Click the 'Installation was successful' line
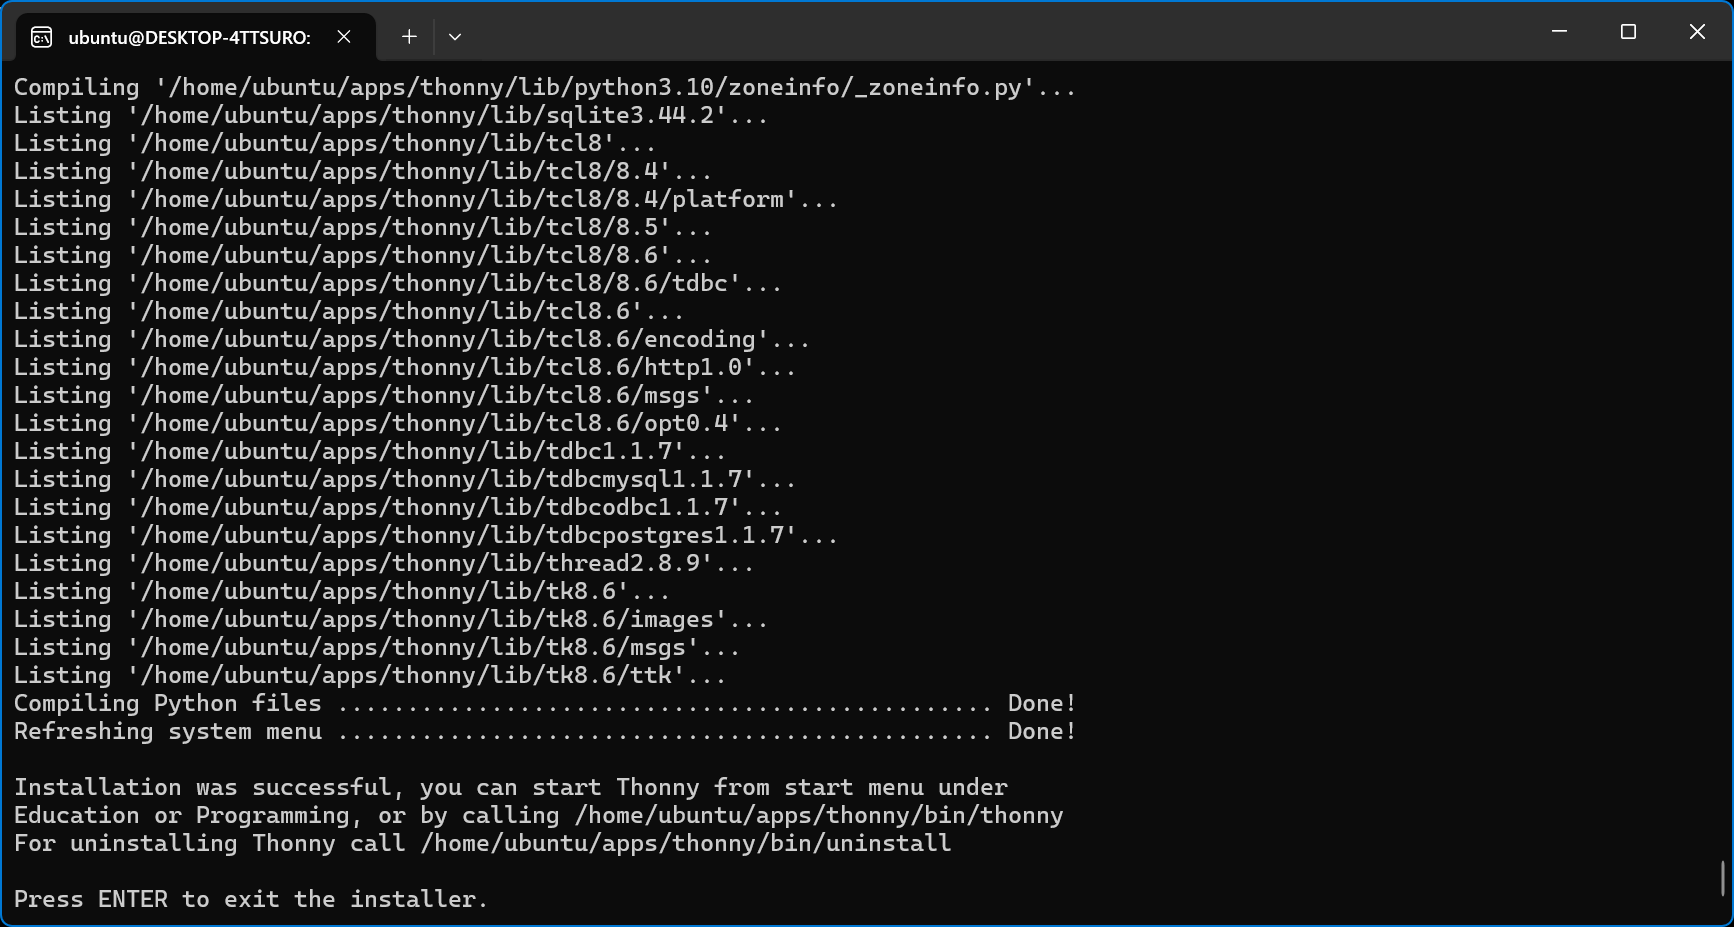Image resolution: width=1734 pixels, height=927 pixels. 511,787
